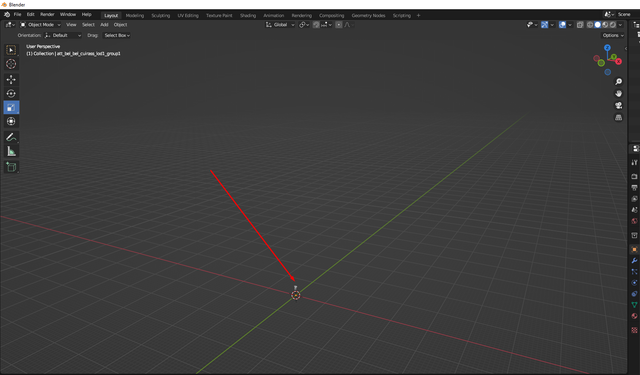Click the active Scale tool
640x375 pixels.
point(11,107)
